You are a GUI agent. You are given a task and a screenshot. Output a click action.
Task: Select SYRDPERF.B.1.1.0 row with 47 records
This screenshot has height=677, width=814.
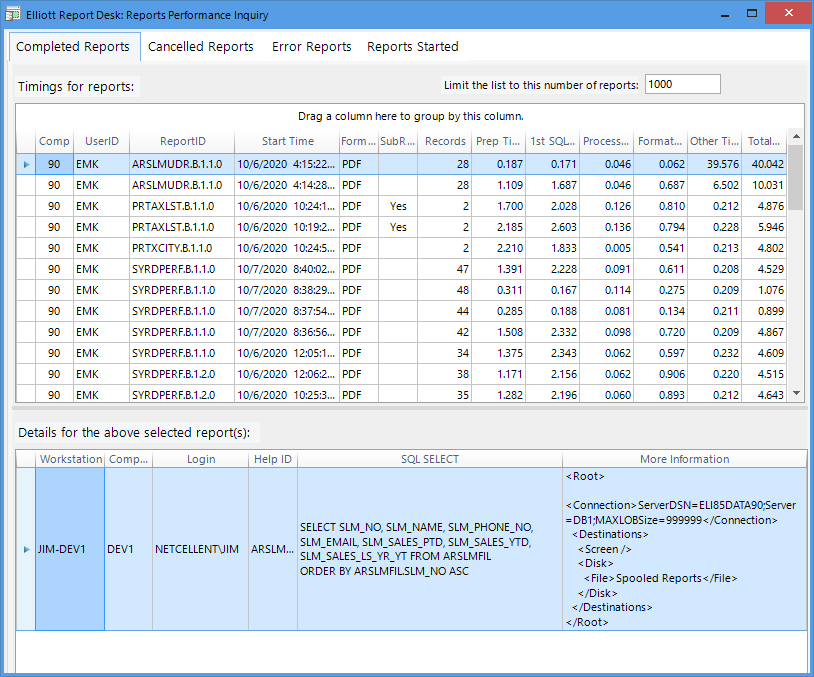[401, 269]
